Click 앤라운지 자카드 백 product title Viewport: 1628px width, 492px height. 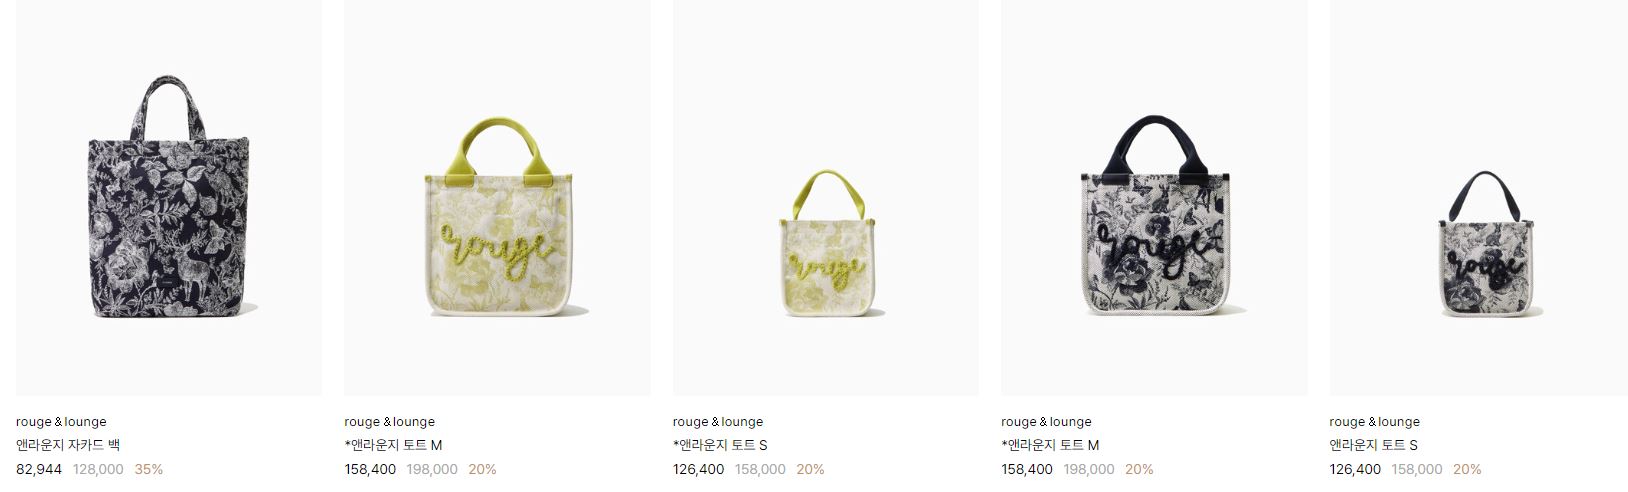tap(68, 445)
